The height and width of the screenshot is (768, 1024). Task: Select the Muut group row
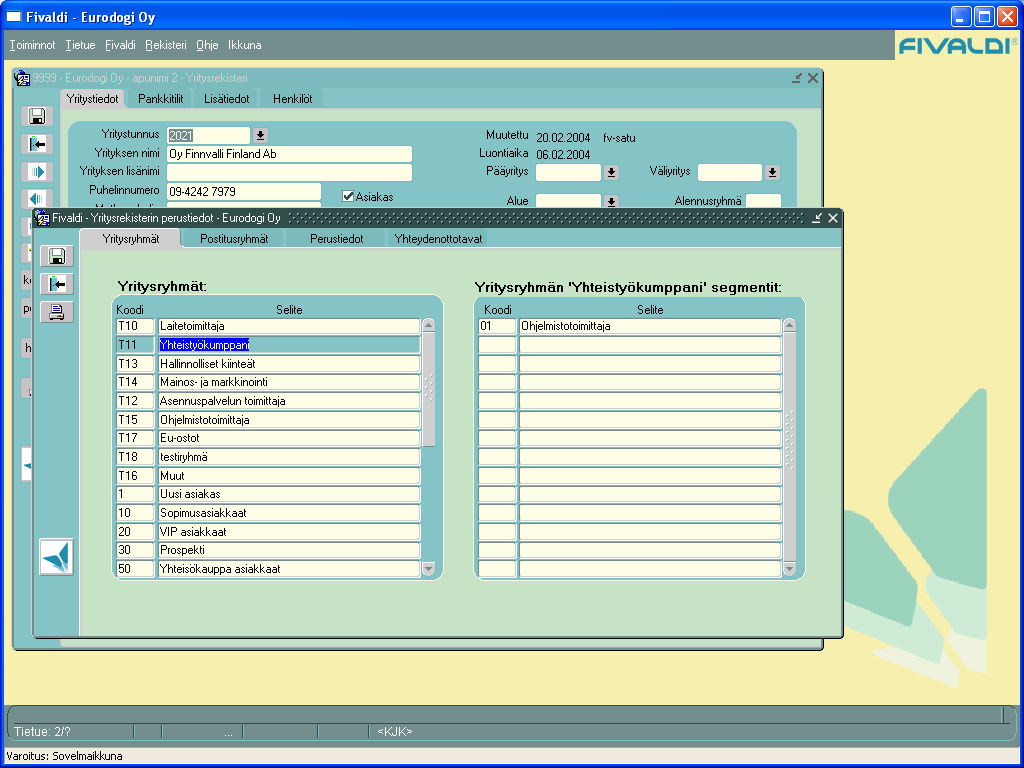point(289,476)
